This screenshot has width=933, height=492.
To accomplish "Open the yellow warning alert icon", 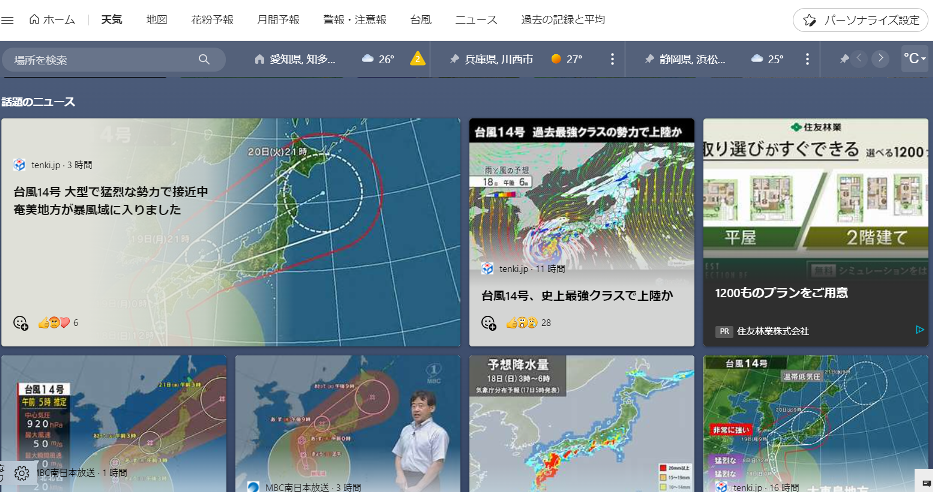I will pyautogui.click(x=418, y=58).
